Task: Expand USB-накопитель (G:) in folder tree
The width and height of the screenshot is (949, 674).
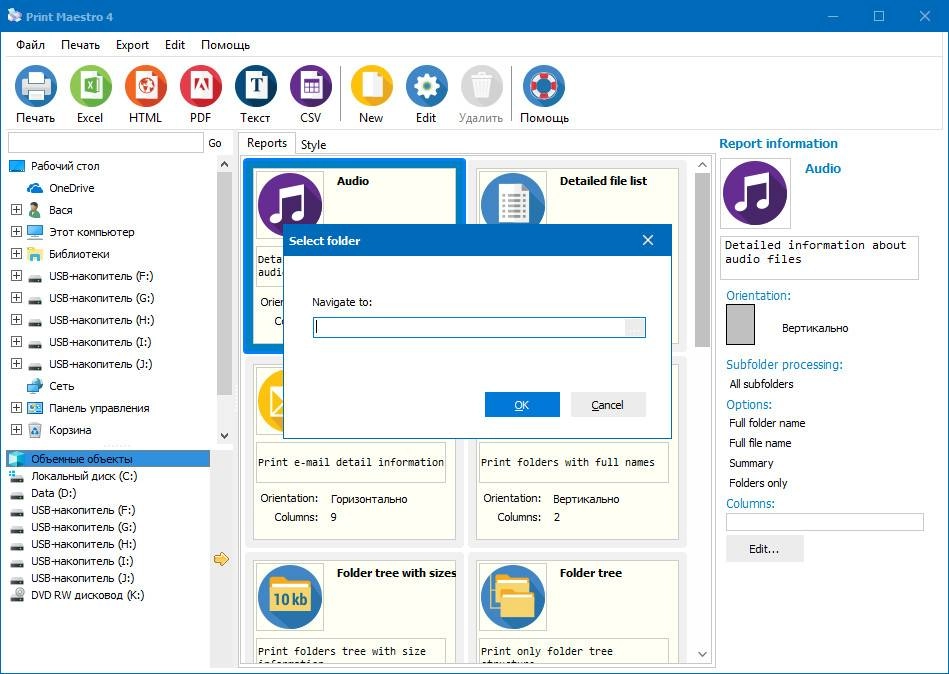Action: [16, 298]
